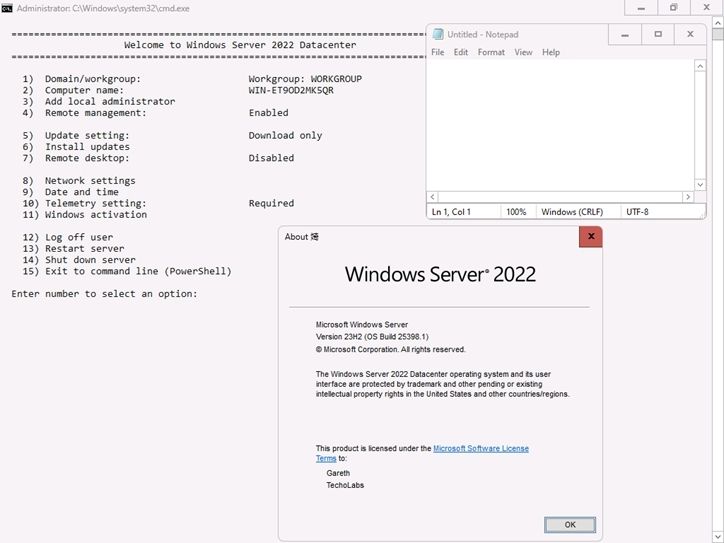
Task: Close the Notepad window
Action: tap(690, 34)
